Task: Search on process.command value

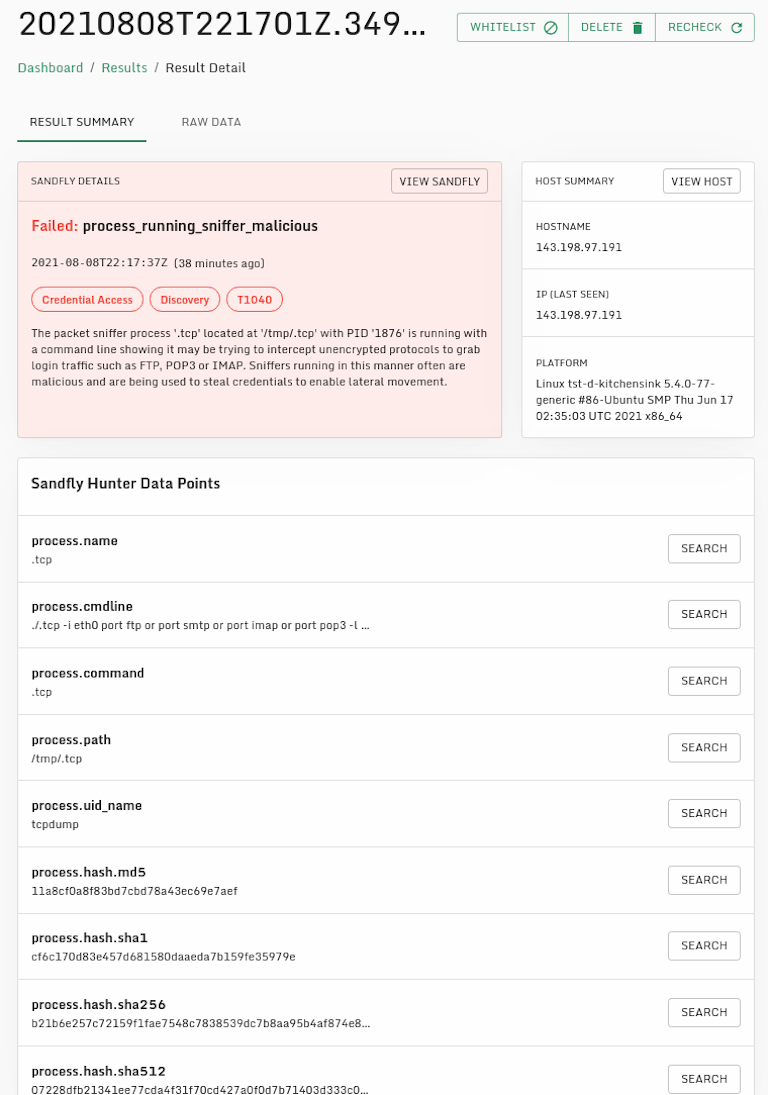Action: click(x=704, y=681)
